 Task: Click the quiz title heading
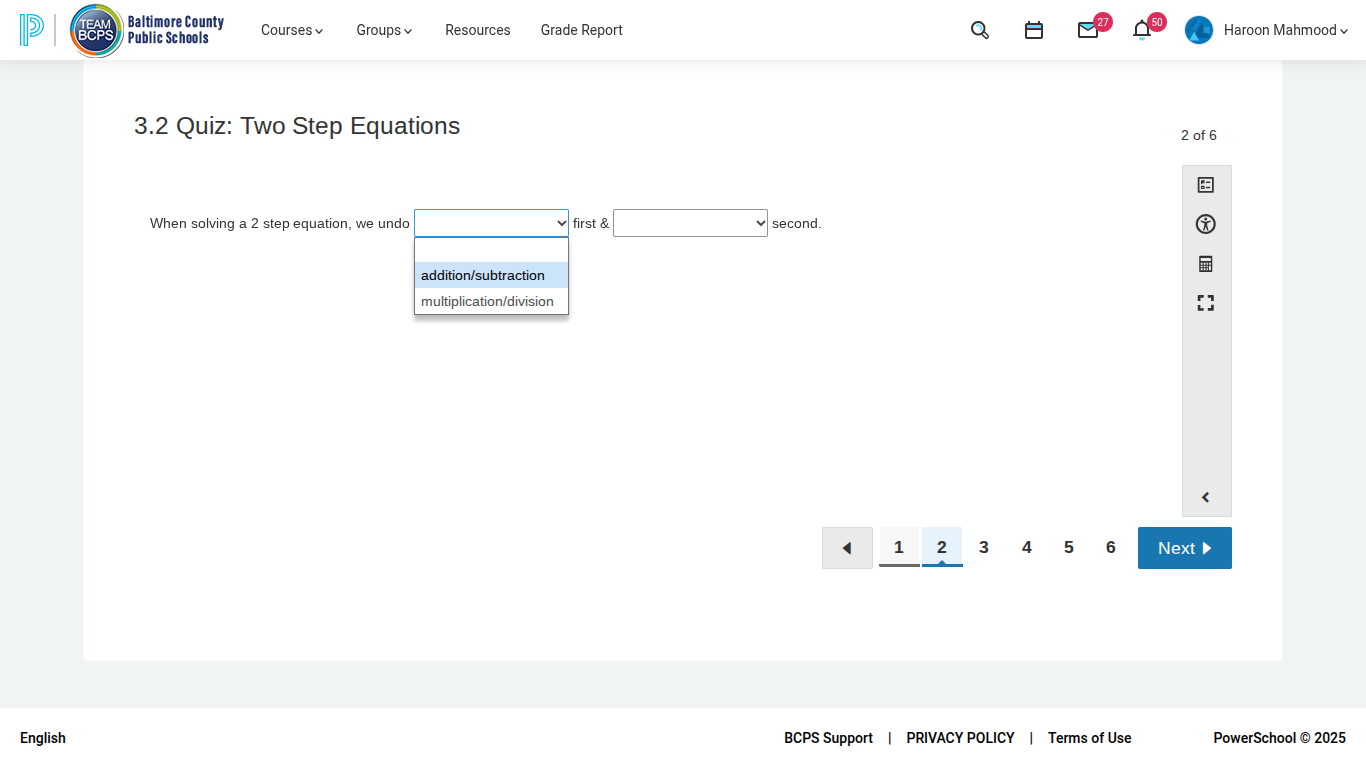297,126
